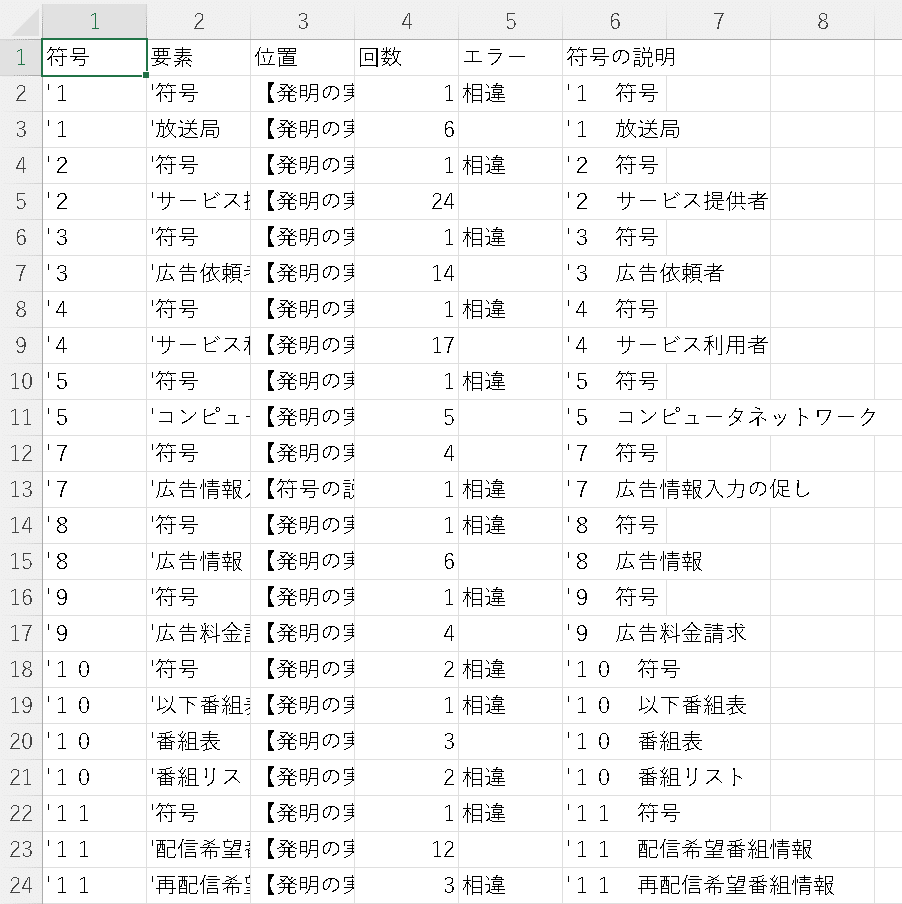Click the cell 【符号の説 in row 13
902x904 pixels.
pyautogui.click(x=303, y=489)
